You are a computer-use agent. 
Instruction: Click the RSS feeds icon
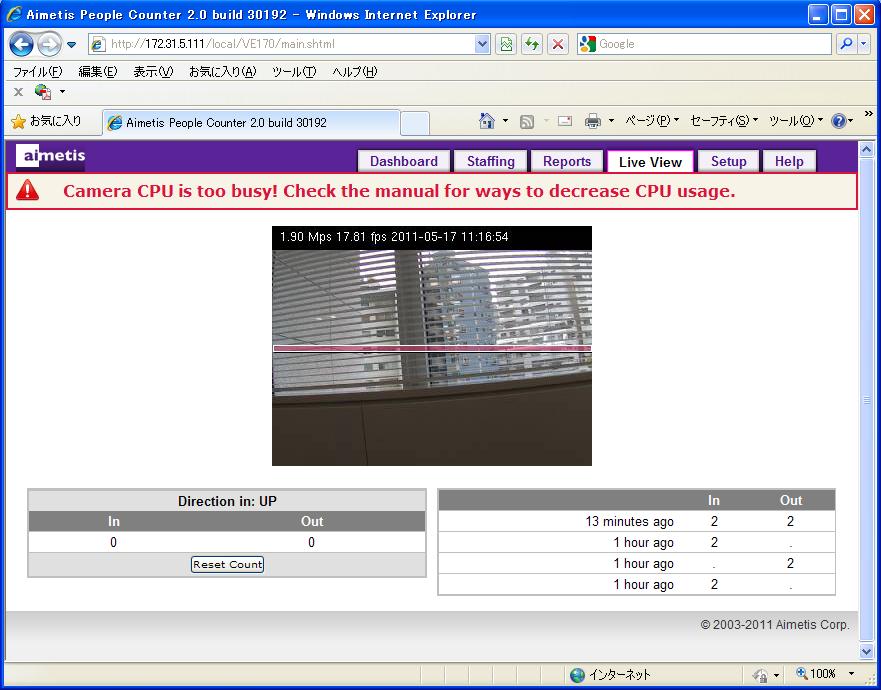pos(526,121)
